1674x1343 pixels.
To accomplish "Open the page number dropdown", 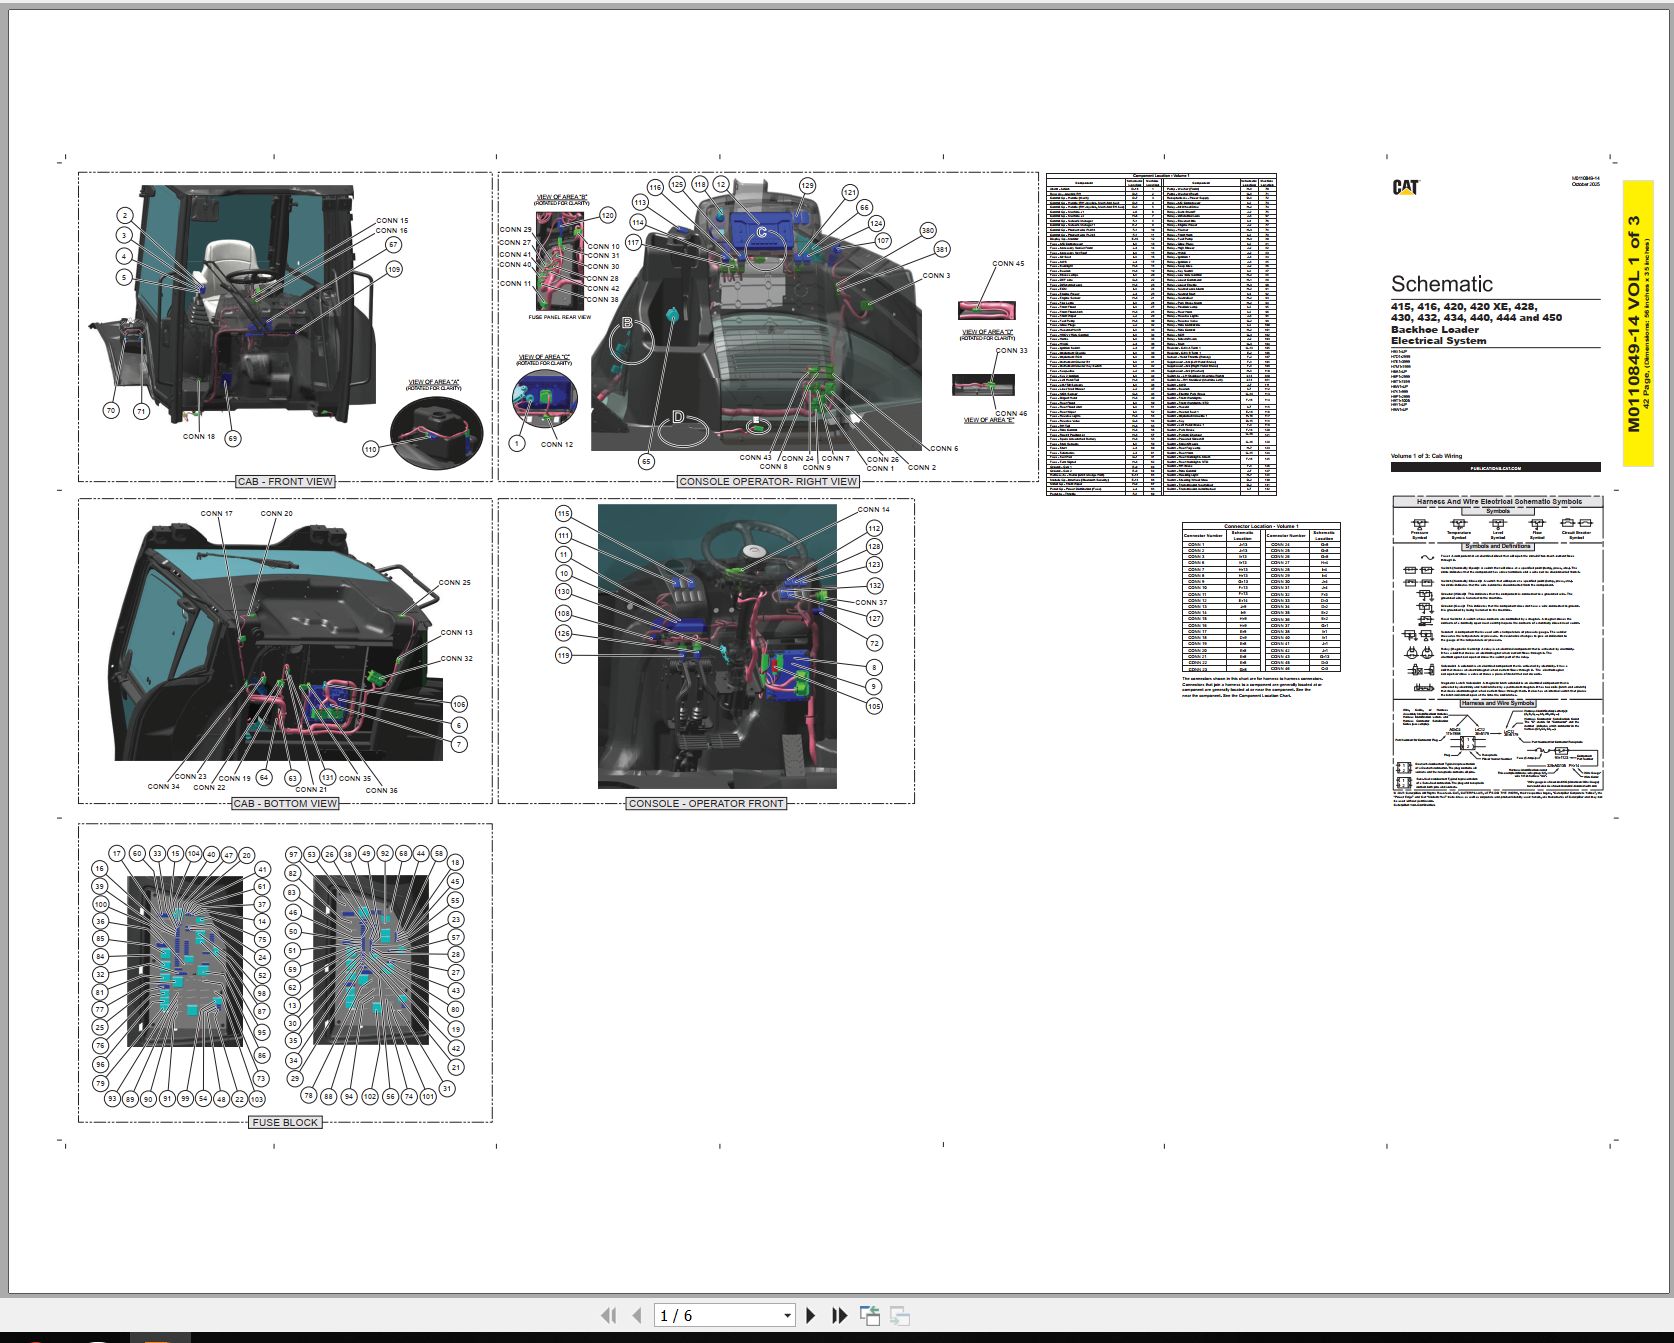I will coord(787,1316).
